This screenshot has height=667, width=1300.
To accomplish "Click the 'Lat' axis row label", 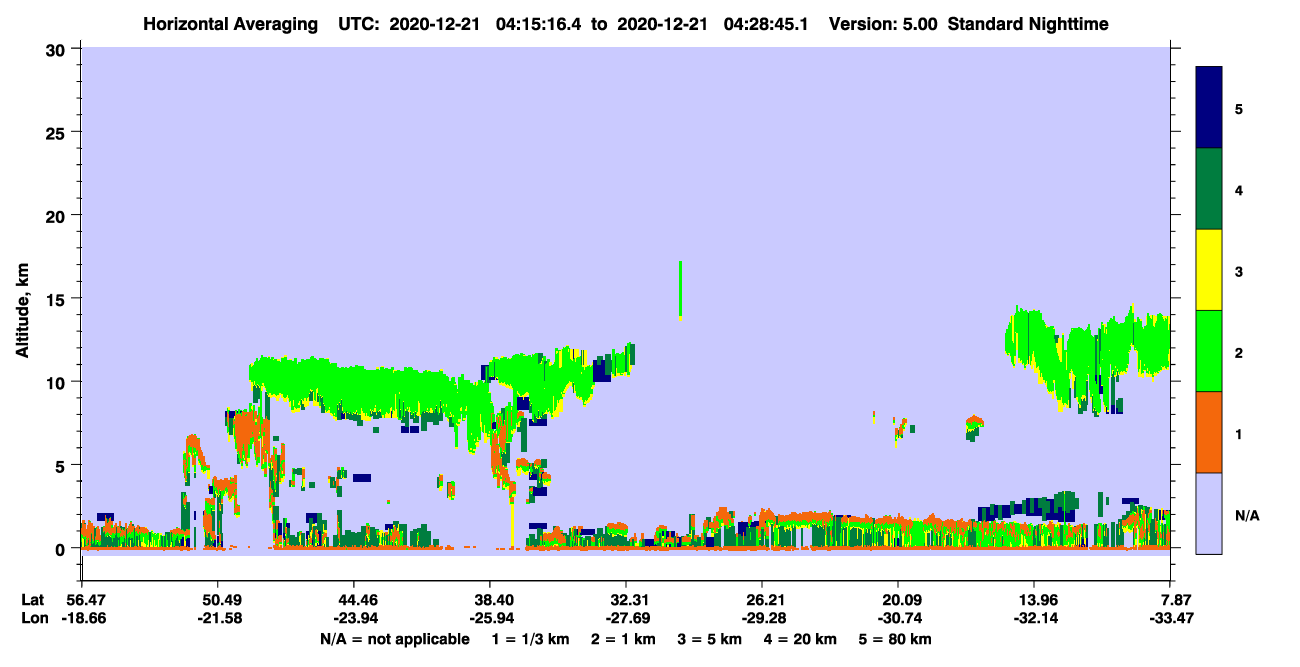I will (33, 600).
